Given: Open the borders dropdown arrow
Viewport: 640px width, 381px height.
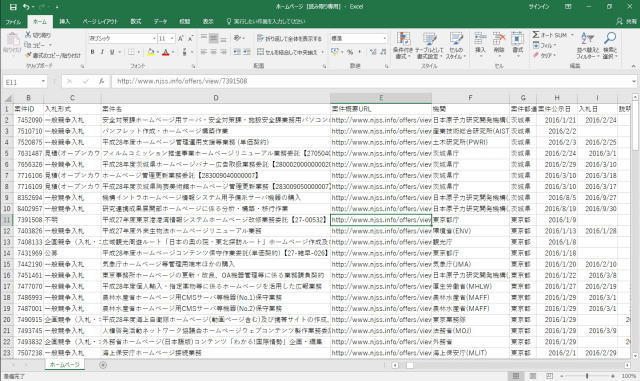Looking at the screenshot, I should pyautogui.click(x=138, y=52).
